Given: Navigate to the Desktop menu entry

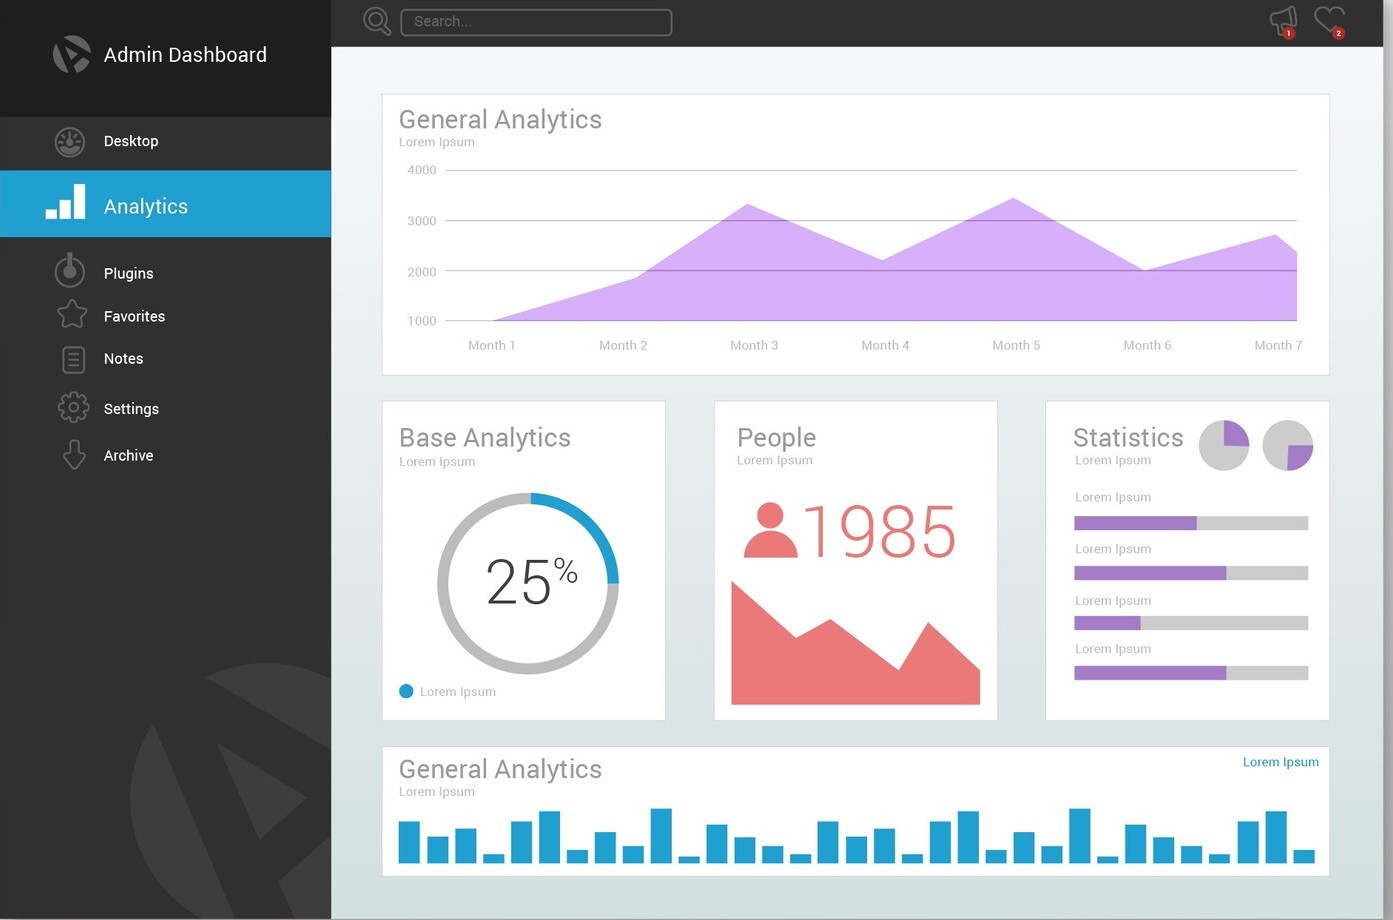Looking at the screenshot, I should [131, 141].
